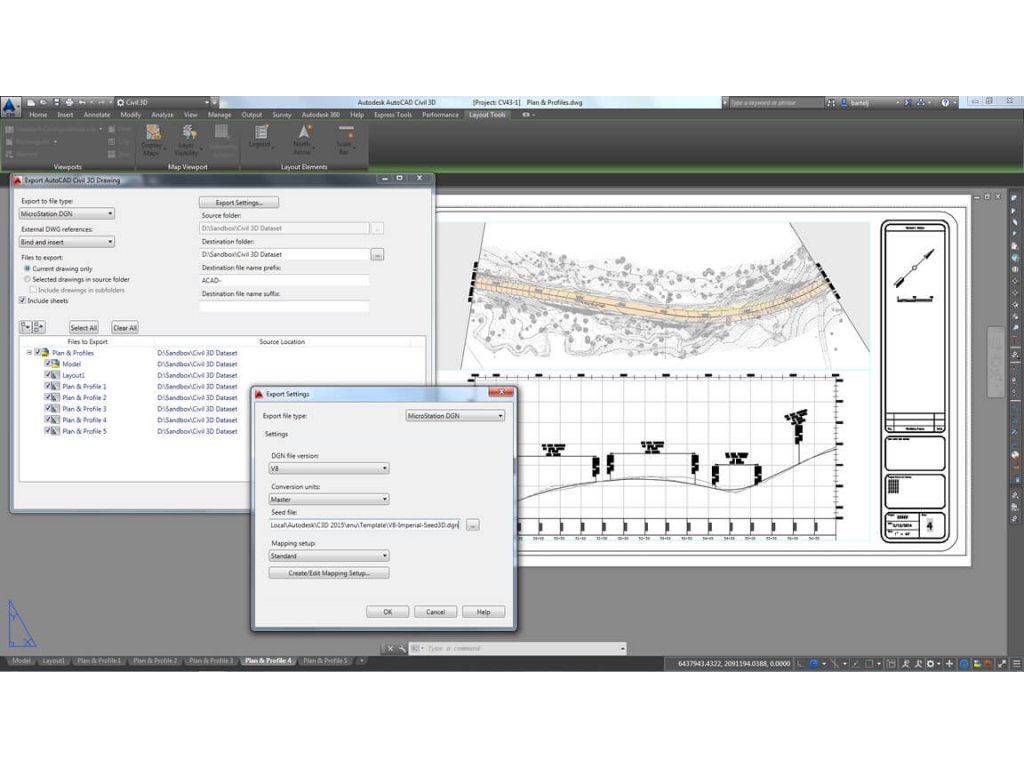Click the Clear All button
This screenshot has height=768, width=1024.
[x=125, y=328]
